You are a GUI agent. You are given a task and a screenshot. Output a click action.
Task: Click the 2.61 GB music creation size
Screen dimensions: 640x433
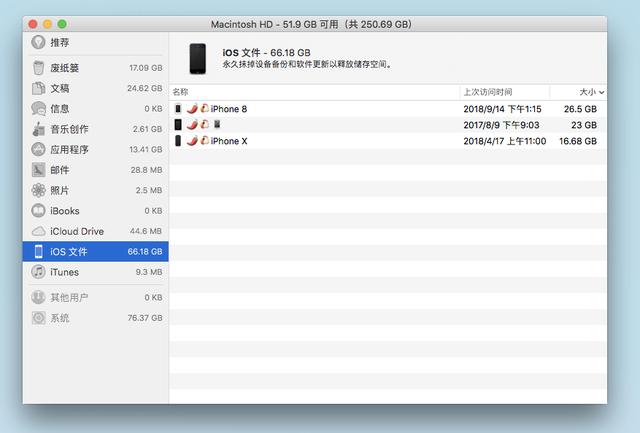tap(147, 129)
